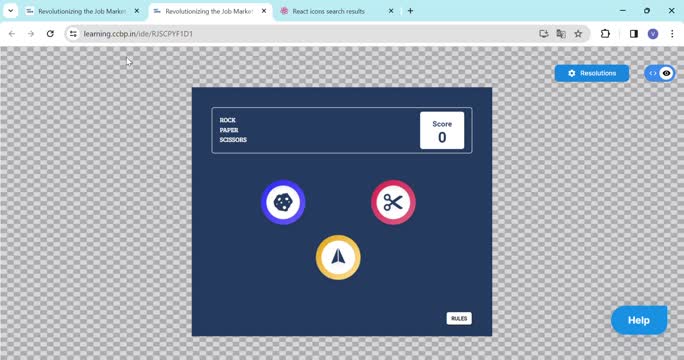684x360 pixels.
Task: Toggle the code/preview eye switch
Action: pyautogui.click(x=660, y=73)
